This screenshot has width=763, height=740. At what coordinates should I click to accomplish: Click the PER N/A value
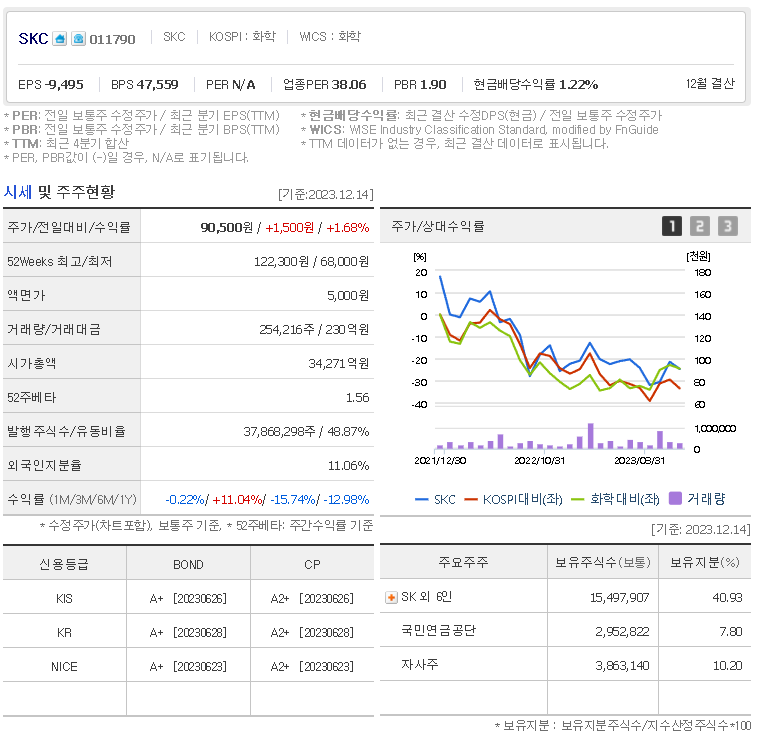coord(231,85)
